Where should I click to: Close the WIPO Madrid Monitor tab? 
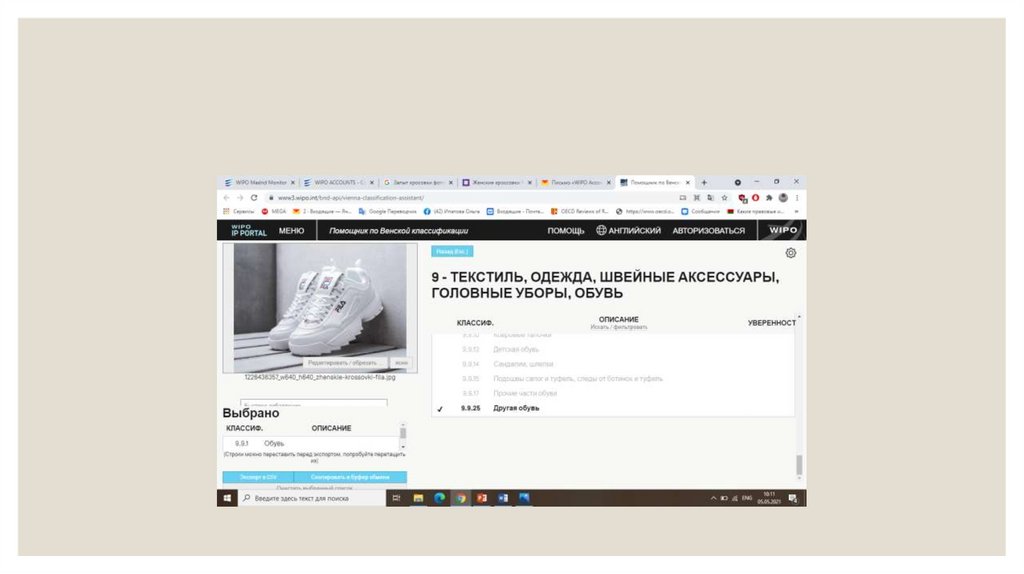293,183
